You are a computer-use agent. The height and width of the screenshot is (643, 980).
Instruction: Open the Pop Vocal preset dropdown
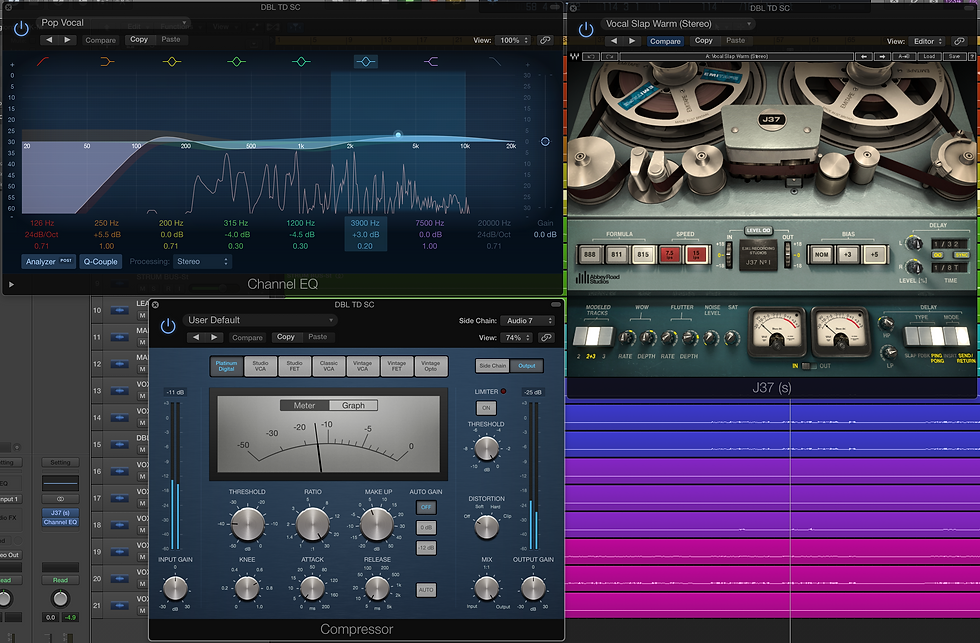(113, 22)
